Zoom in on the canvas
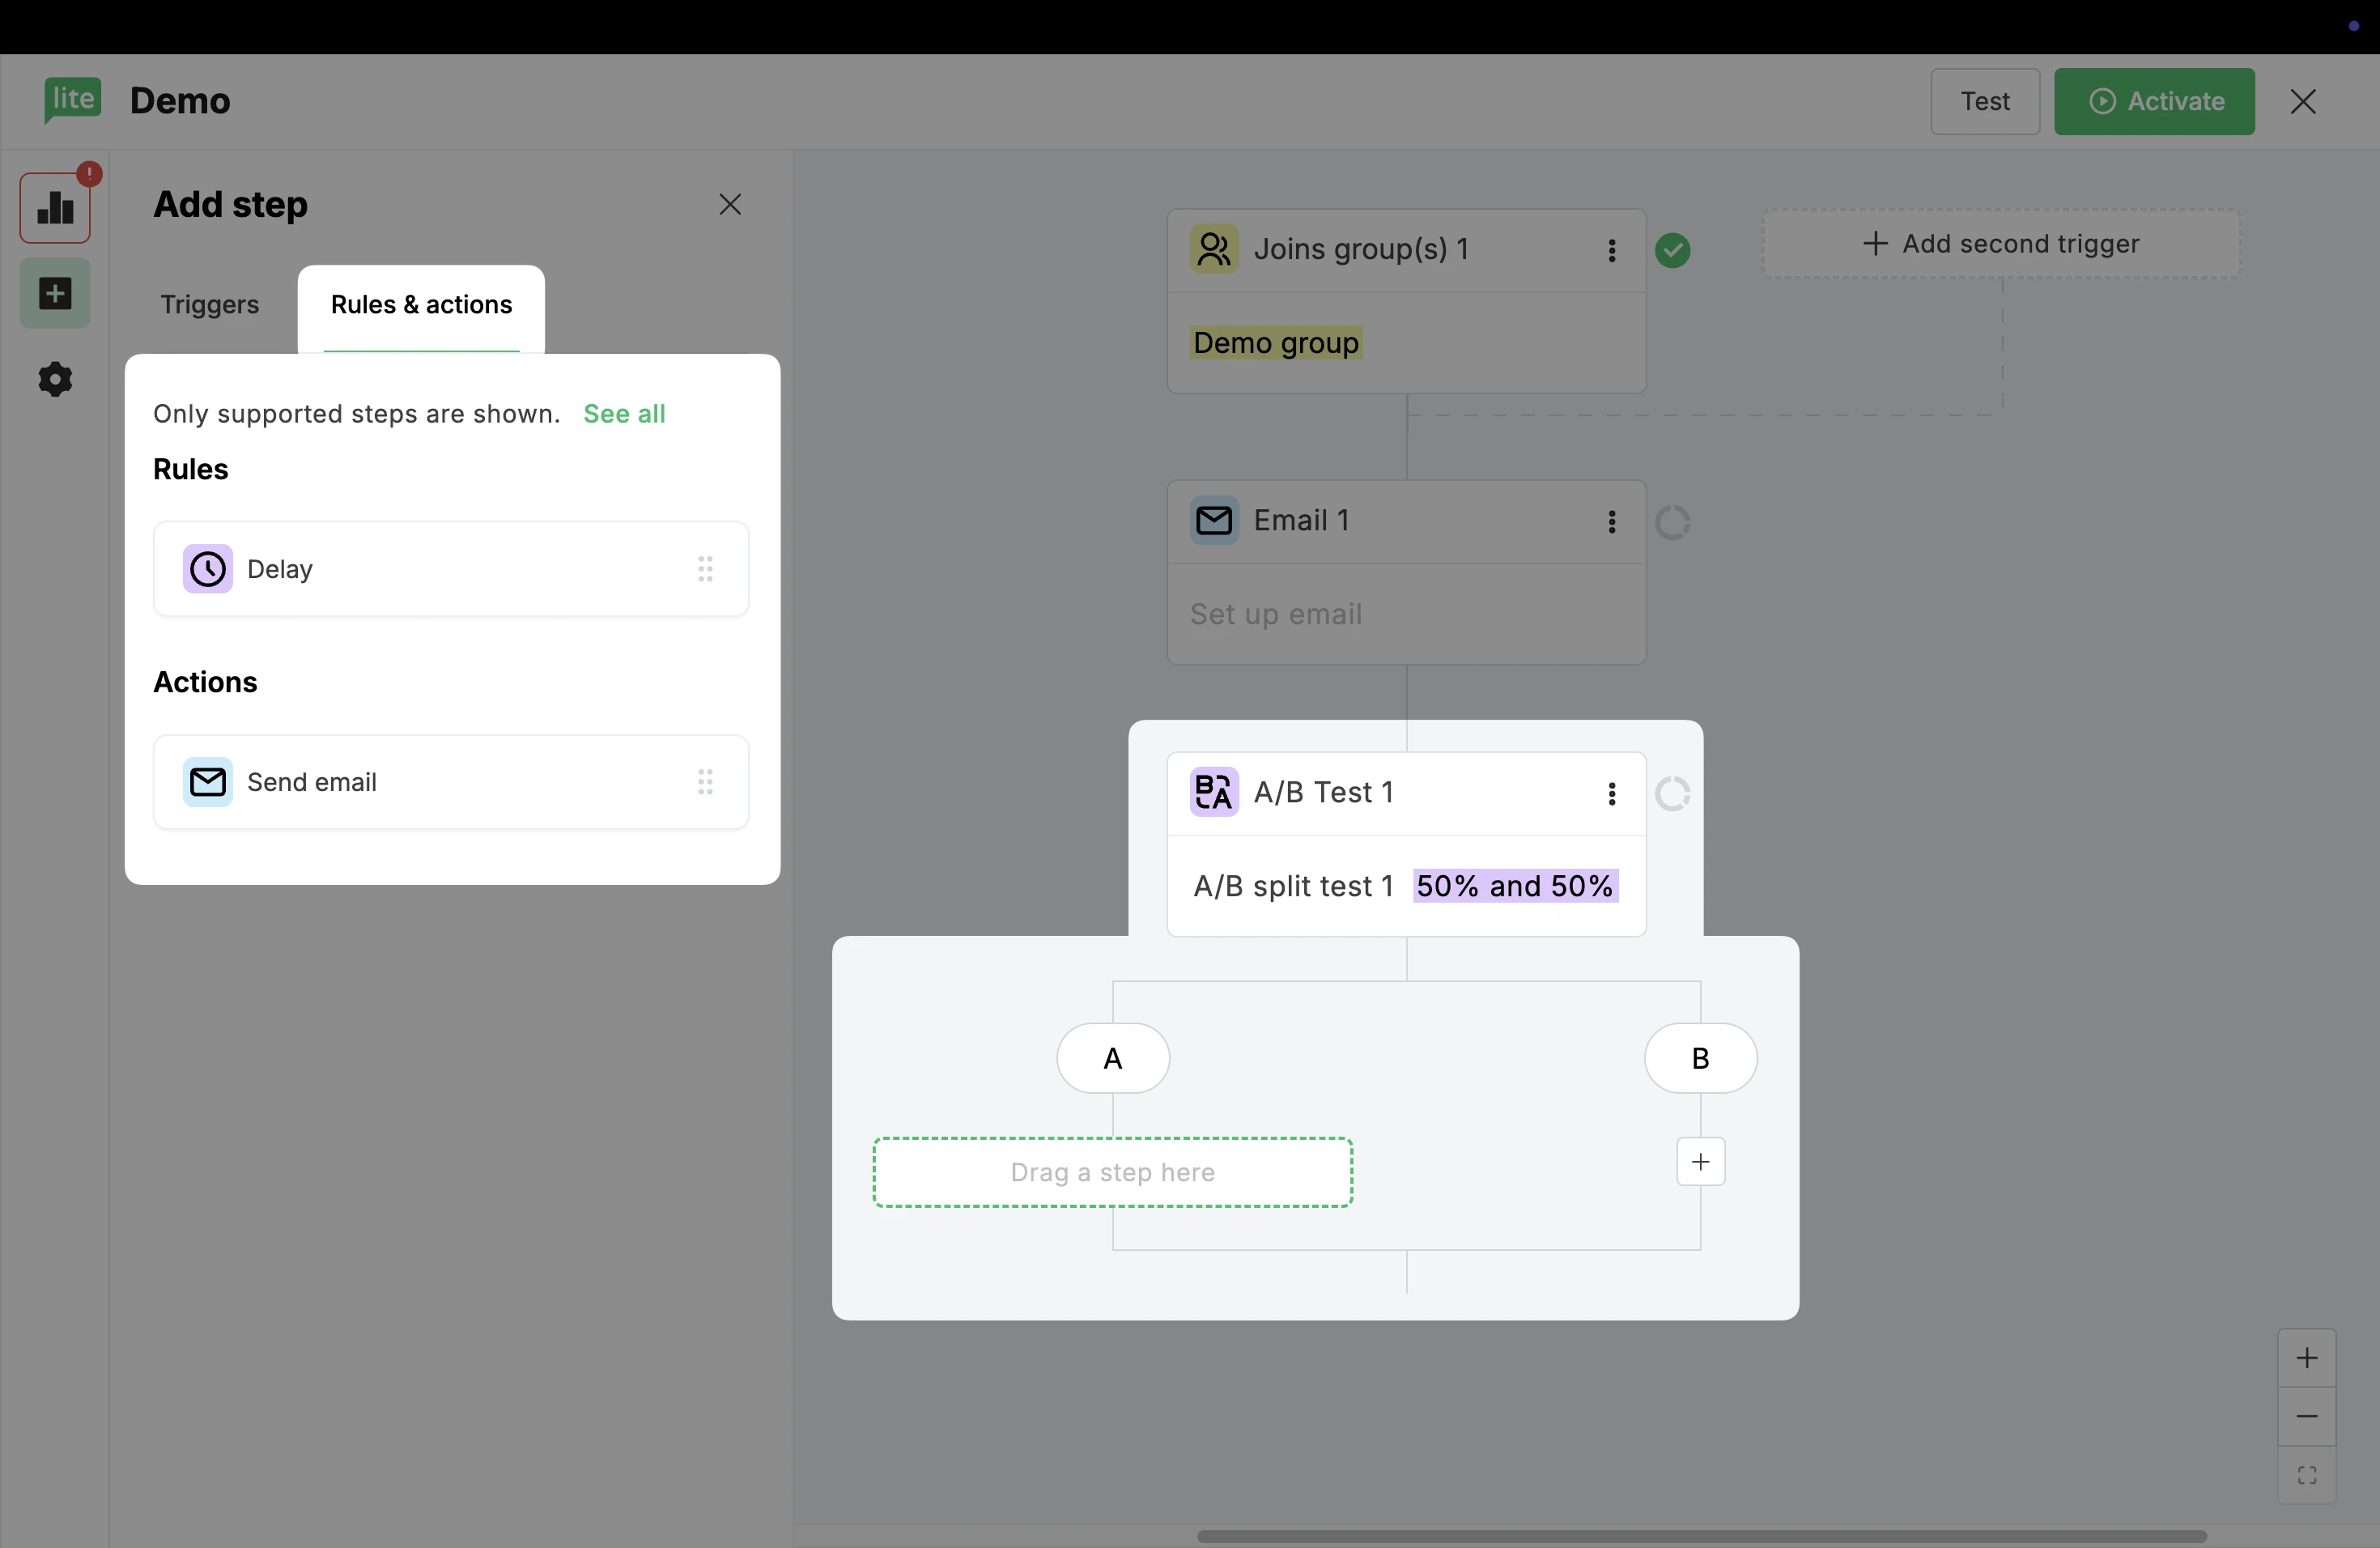Viewport: 2380px width, 1548px height. (x=2306, y=1358)
